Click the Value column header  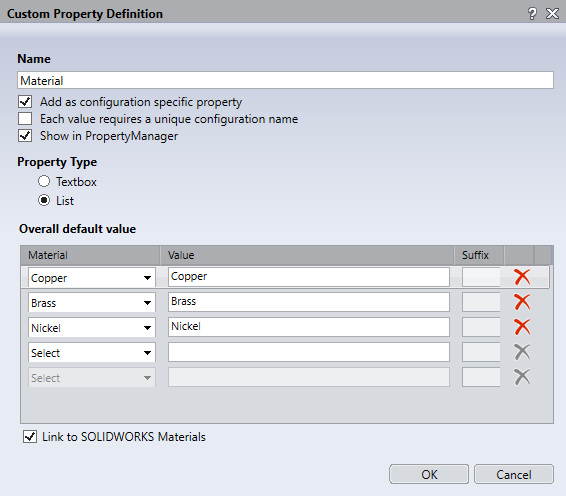tap(307, 255)
